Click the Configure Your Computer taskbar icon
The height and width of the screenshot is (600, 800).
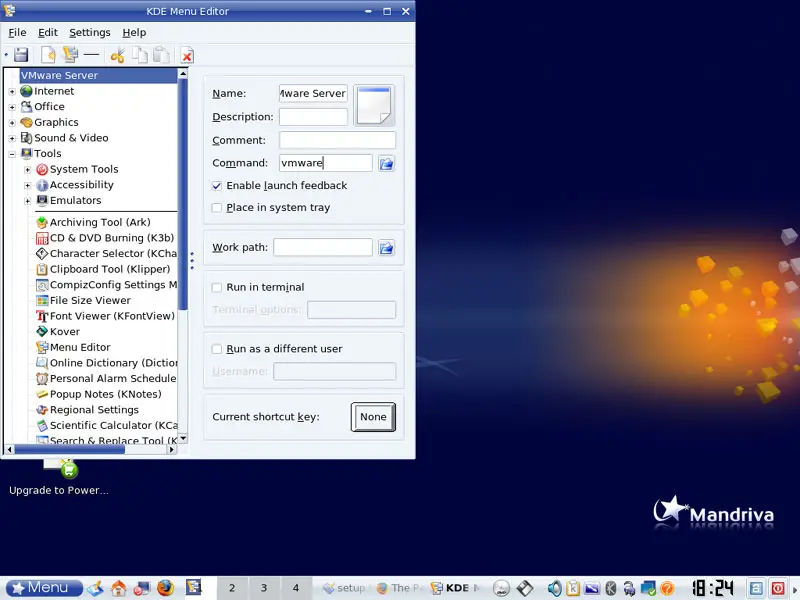click(142, 588)
